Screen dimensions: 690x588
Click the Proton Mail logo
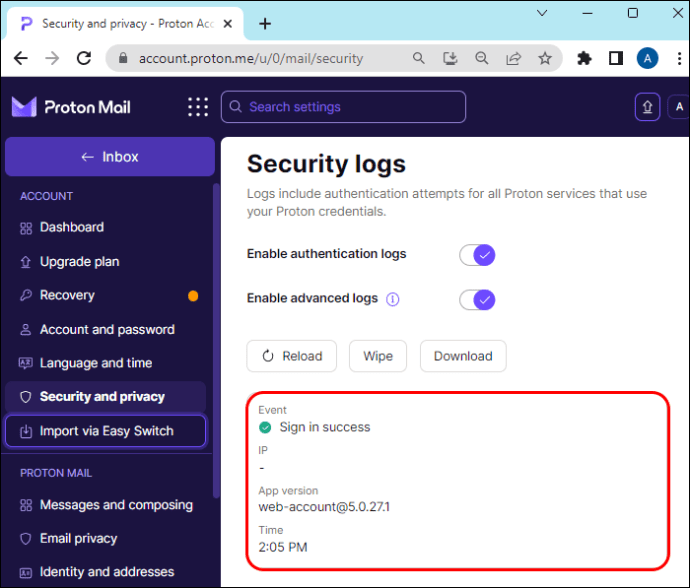[71, 107]
